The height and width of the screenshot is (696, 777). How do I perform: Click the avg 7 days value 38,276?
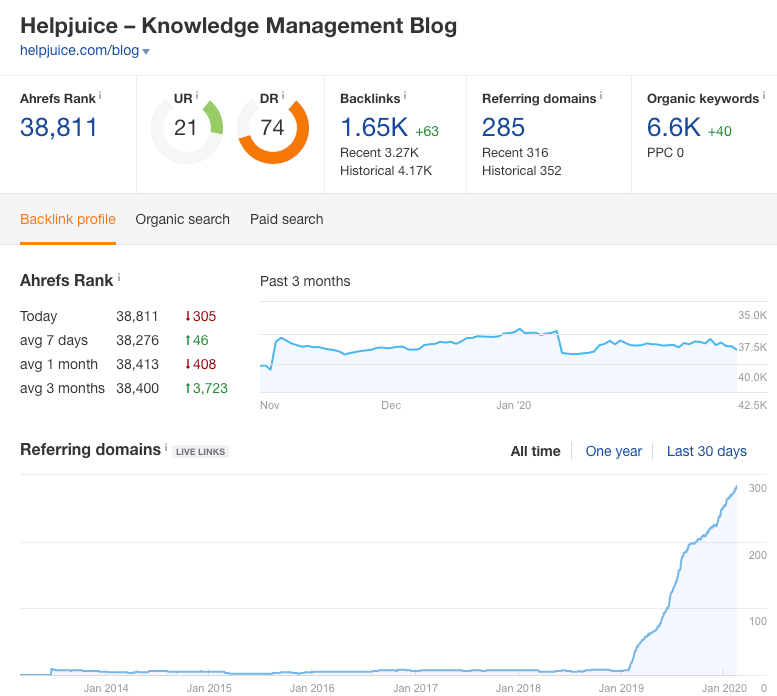click(137, 340)
